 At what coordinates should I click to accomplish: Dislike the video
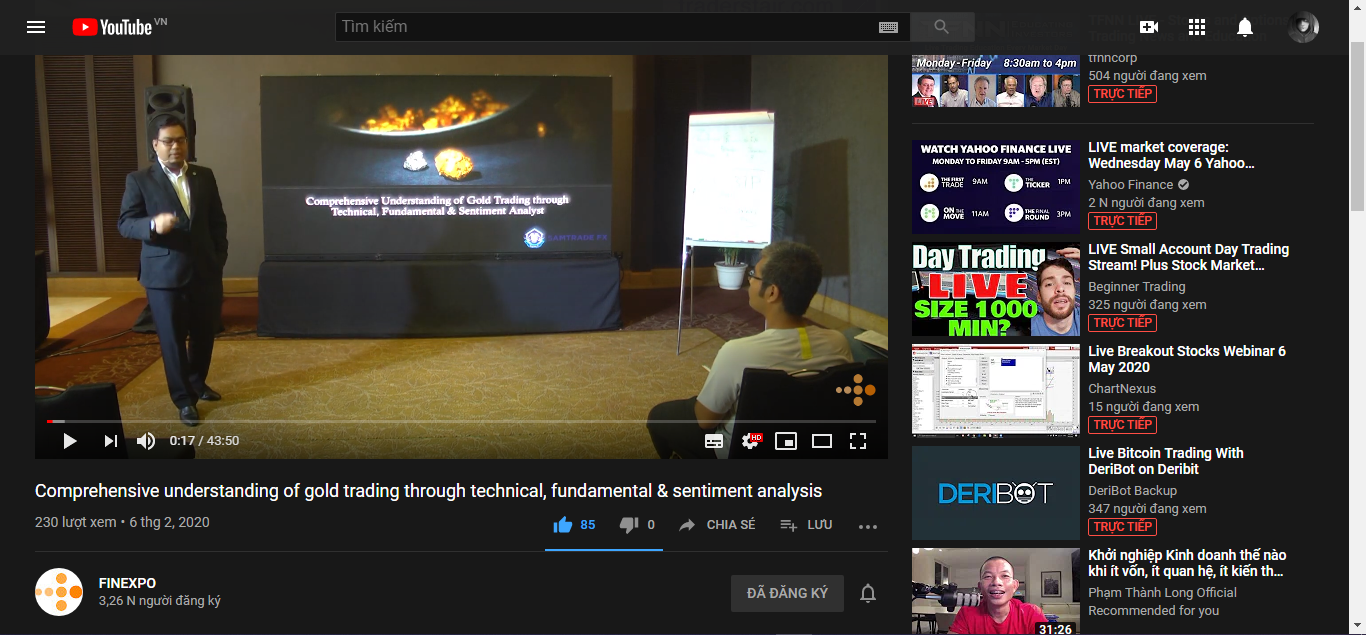[x=637, y=525]
